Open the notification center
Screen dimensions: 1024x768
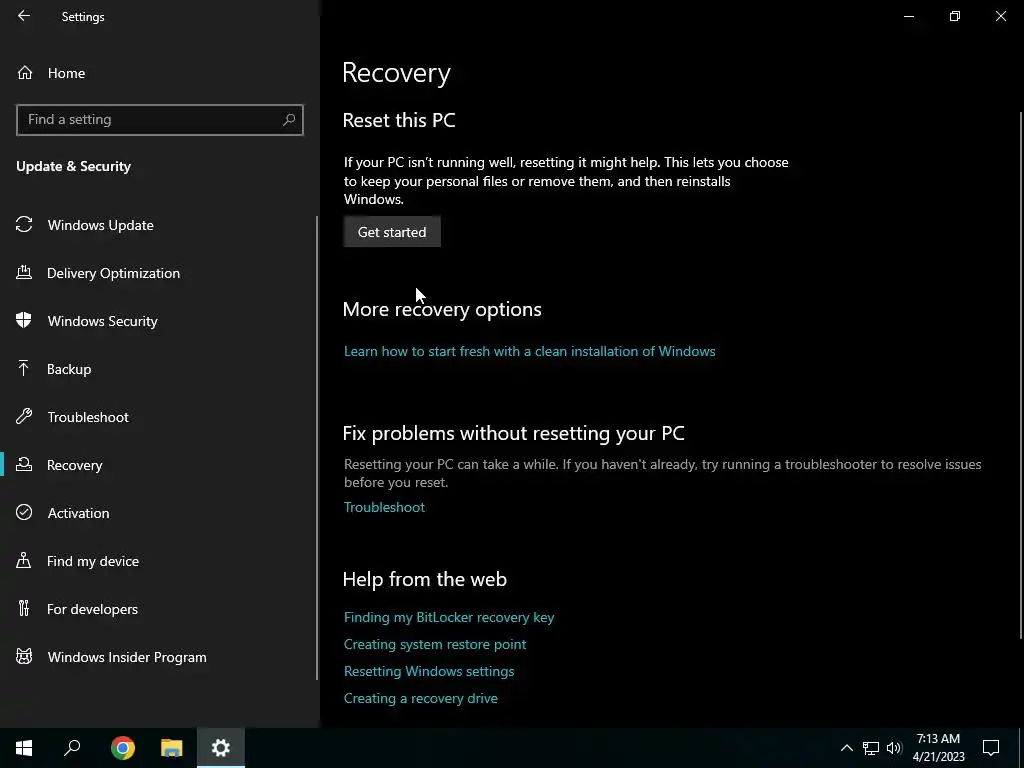991,748
